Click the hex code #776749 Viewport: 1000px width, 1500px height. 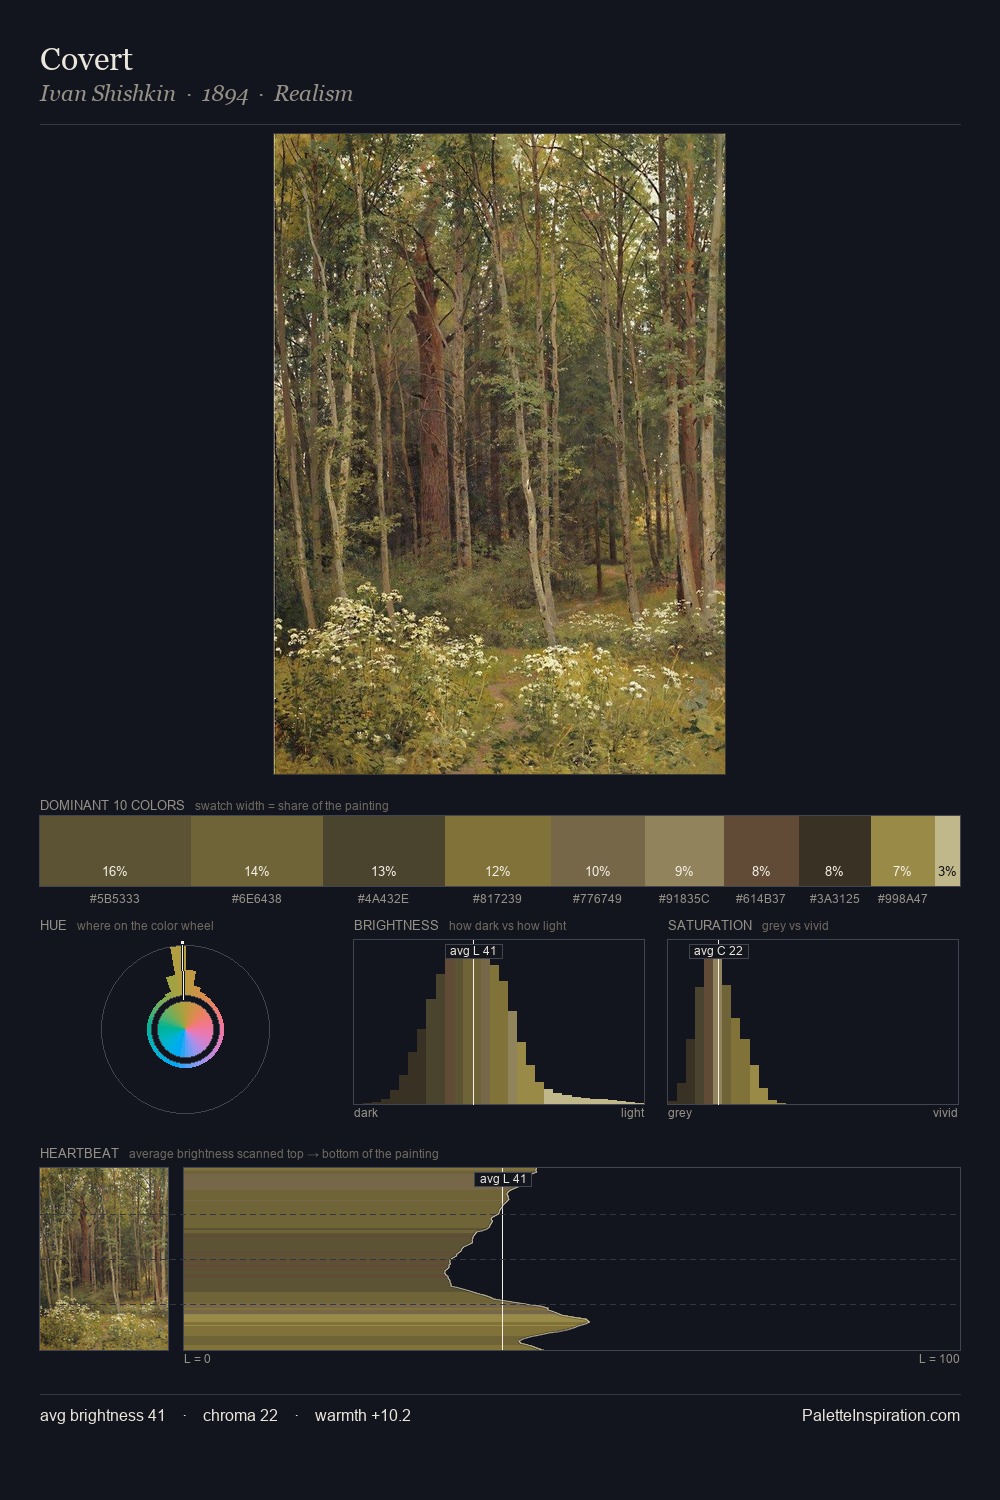click(x=597, y=899)
